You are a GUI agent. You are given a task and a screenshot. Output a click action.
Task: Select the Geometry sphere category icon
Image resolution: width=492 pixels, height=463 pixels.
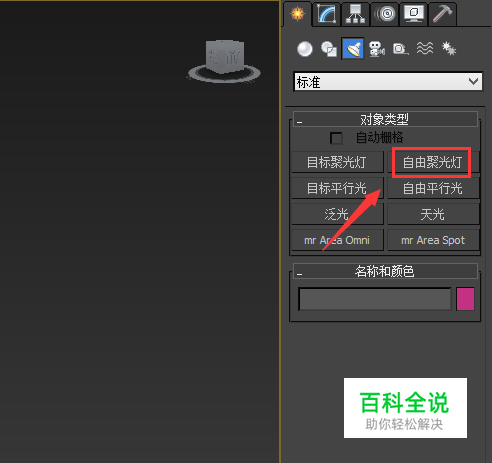(x=305, y=49)
